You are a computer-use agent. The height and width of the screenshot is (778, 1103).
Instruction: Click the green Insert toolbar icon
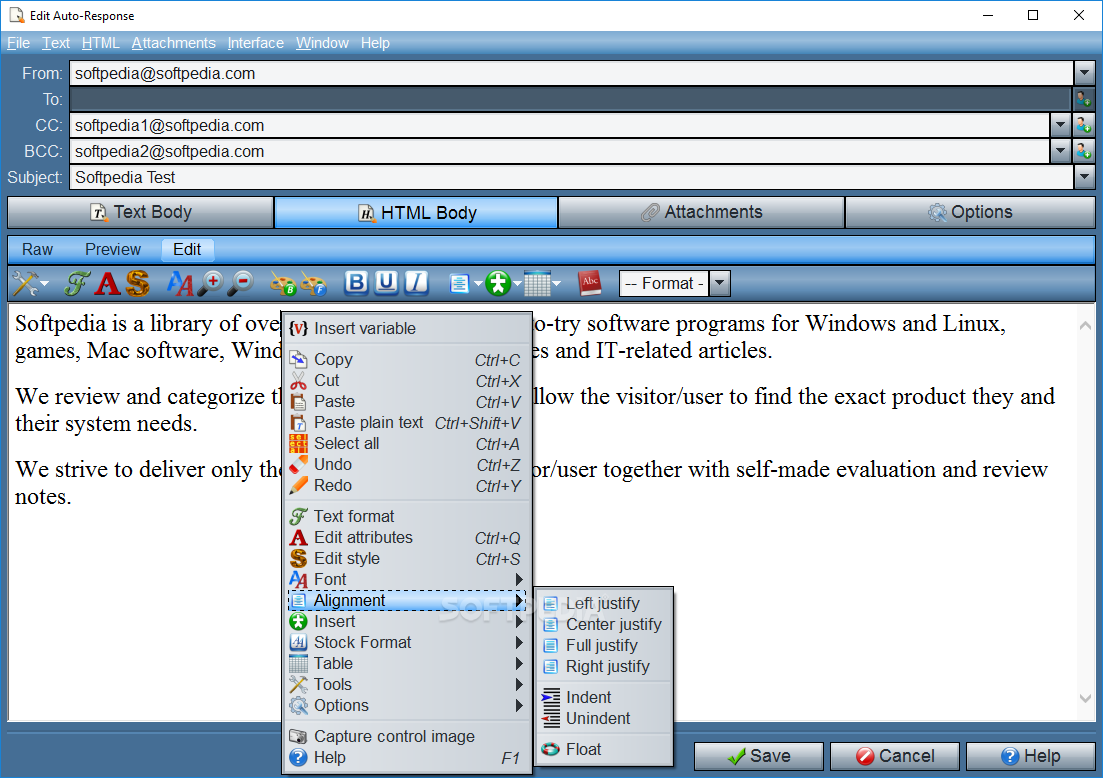pyautogui.click(x=498, y=283)
